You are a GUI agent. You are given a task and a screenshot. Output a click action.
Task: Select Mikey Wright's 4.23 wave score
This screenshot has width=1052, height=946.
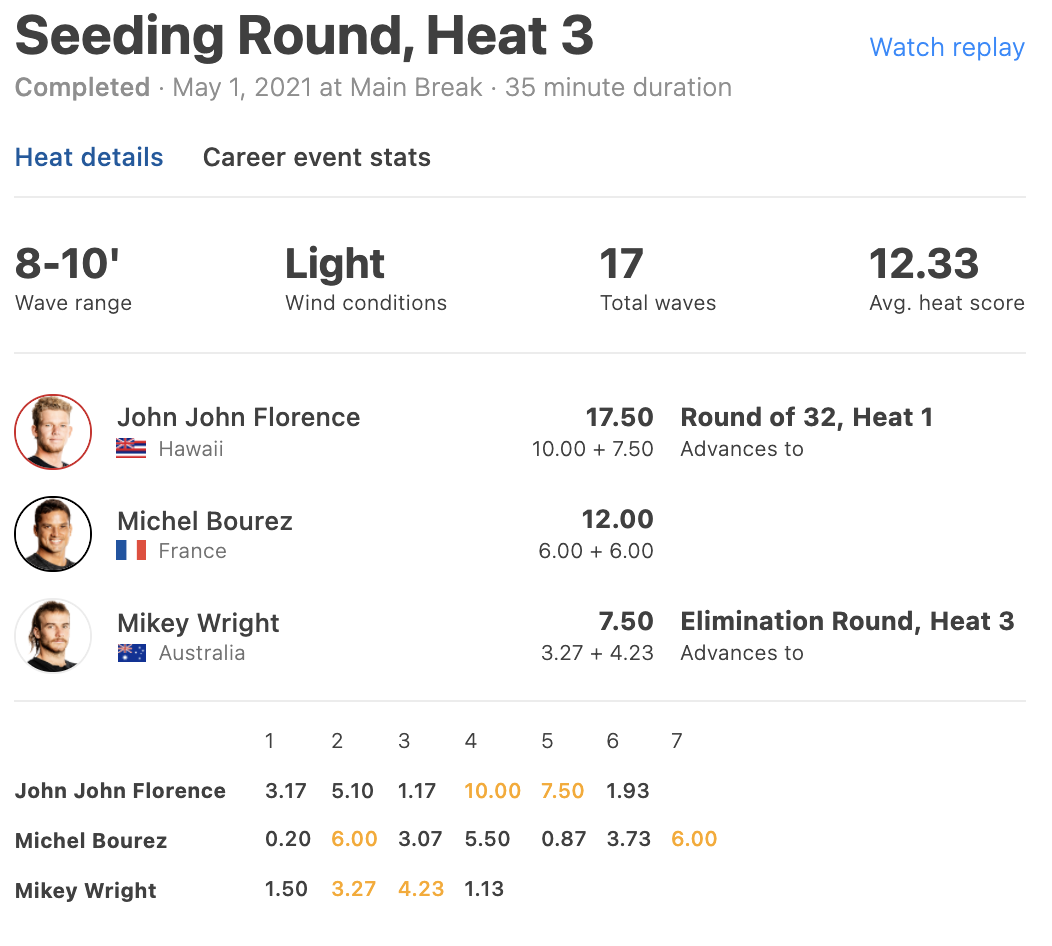tap(421, 889)
